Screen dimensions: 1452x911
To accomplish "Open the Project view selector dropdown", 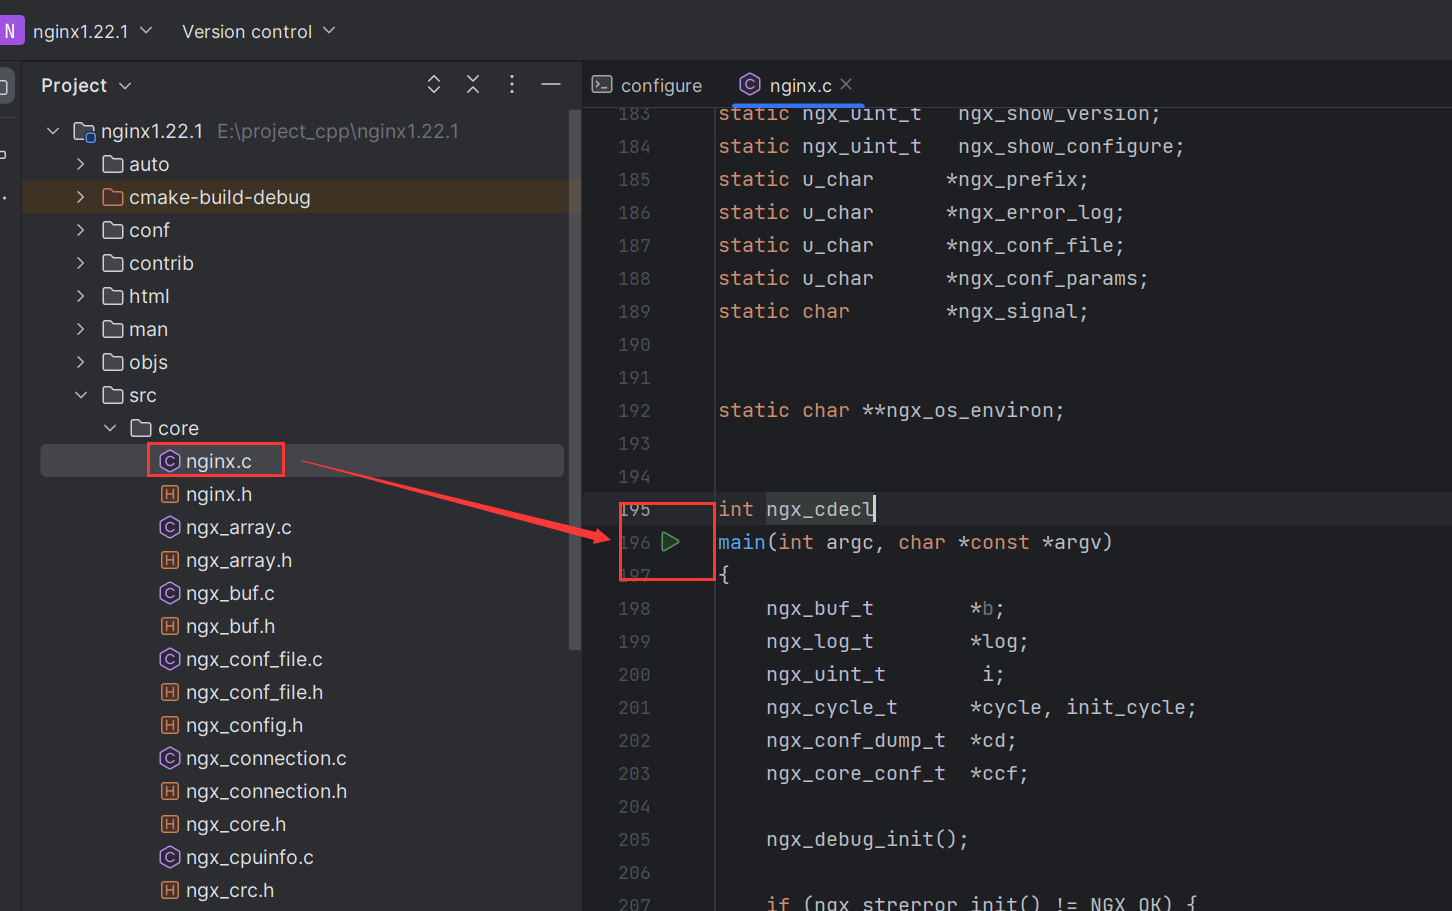I will tap(86, 85).
